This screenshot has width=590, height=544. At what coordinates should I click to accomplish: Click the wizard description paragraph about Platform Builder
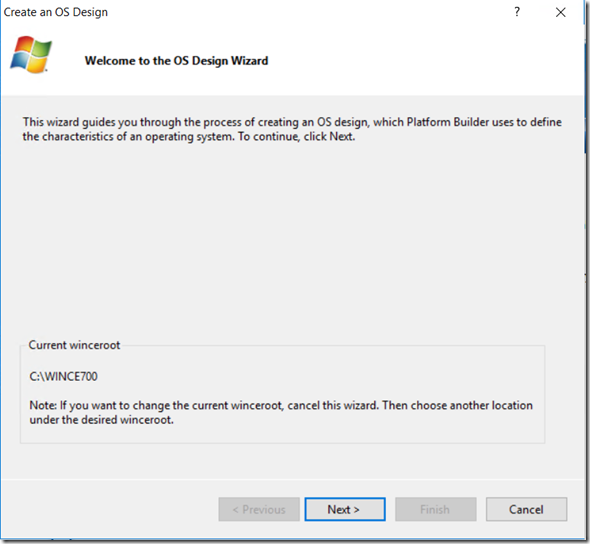click(x=292, y=129)
